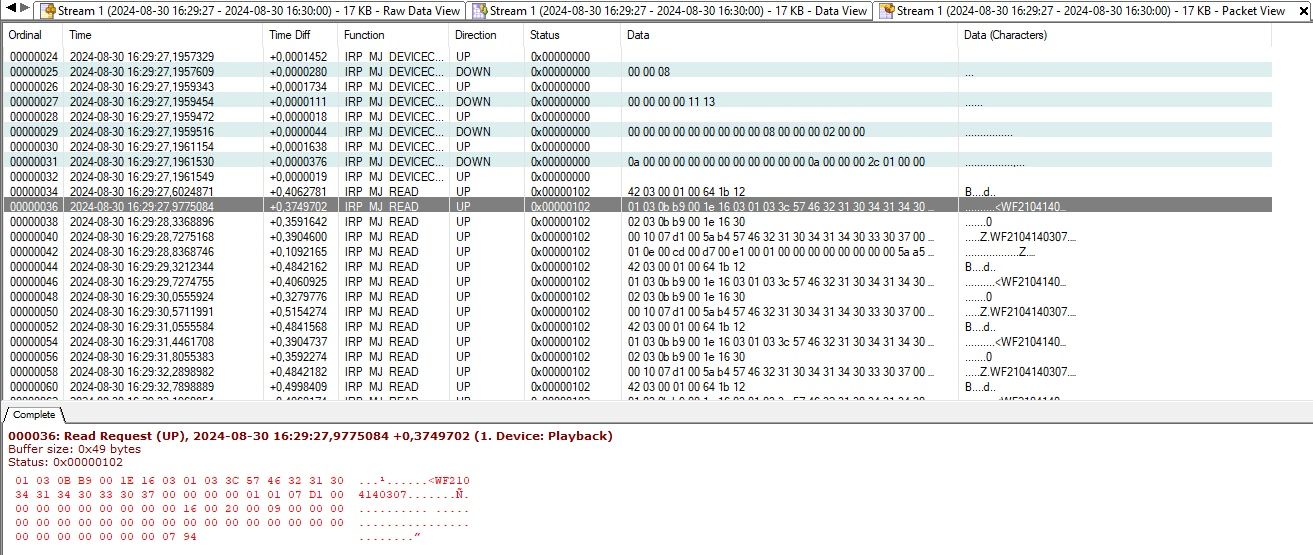
Task: Select packet row 00000052
Action: [x=638, y=327]
